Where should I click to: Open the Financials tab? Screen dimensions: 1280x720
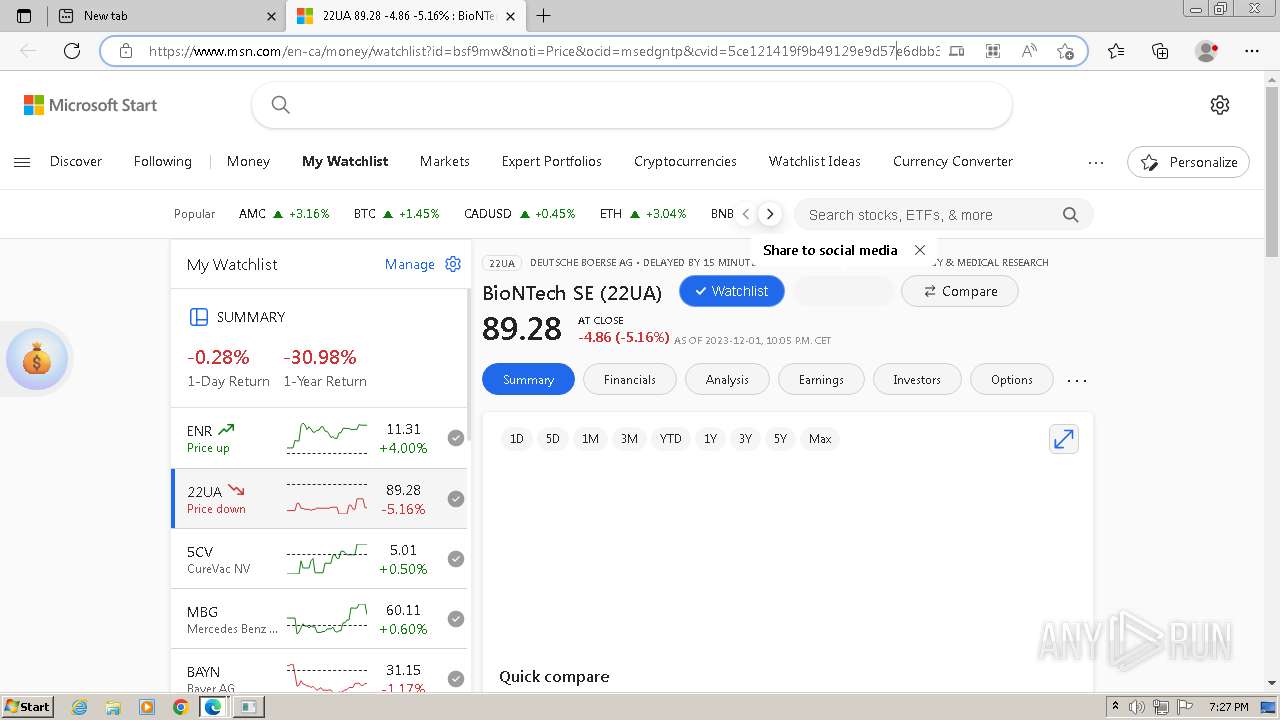pyautogui.click(x=630, y=380)
